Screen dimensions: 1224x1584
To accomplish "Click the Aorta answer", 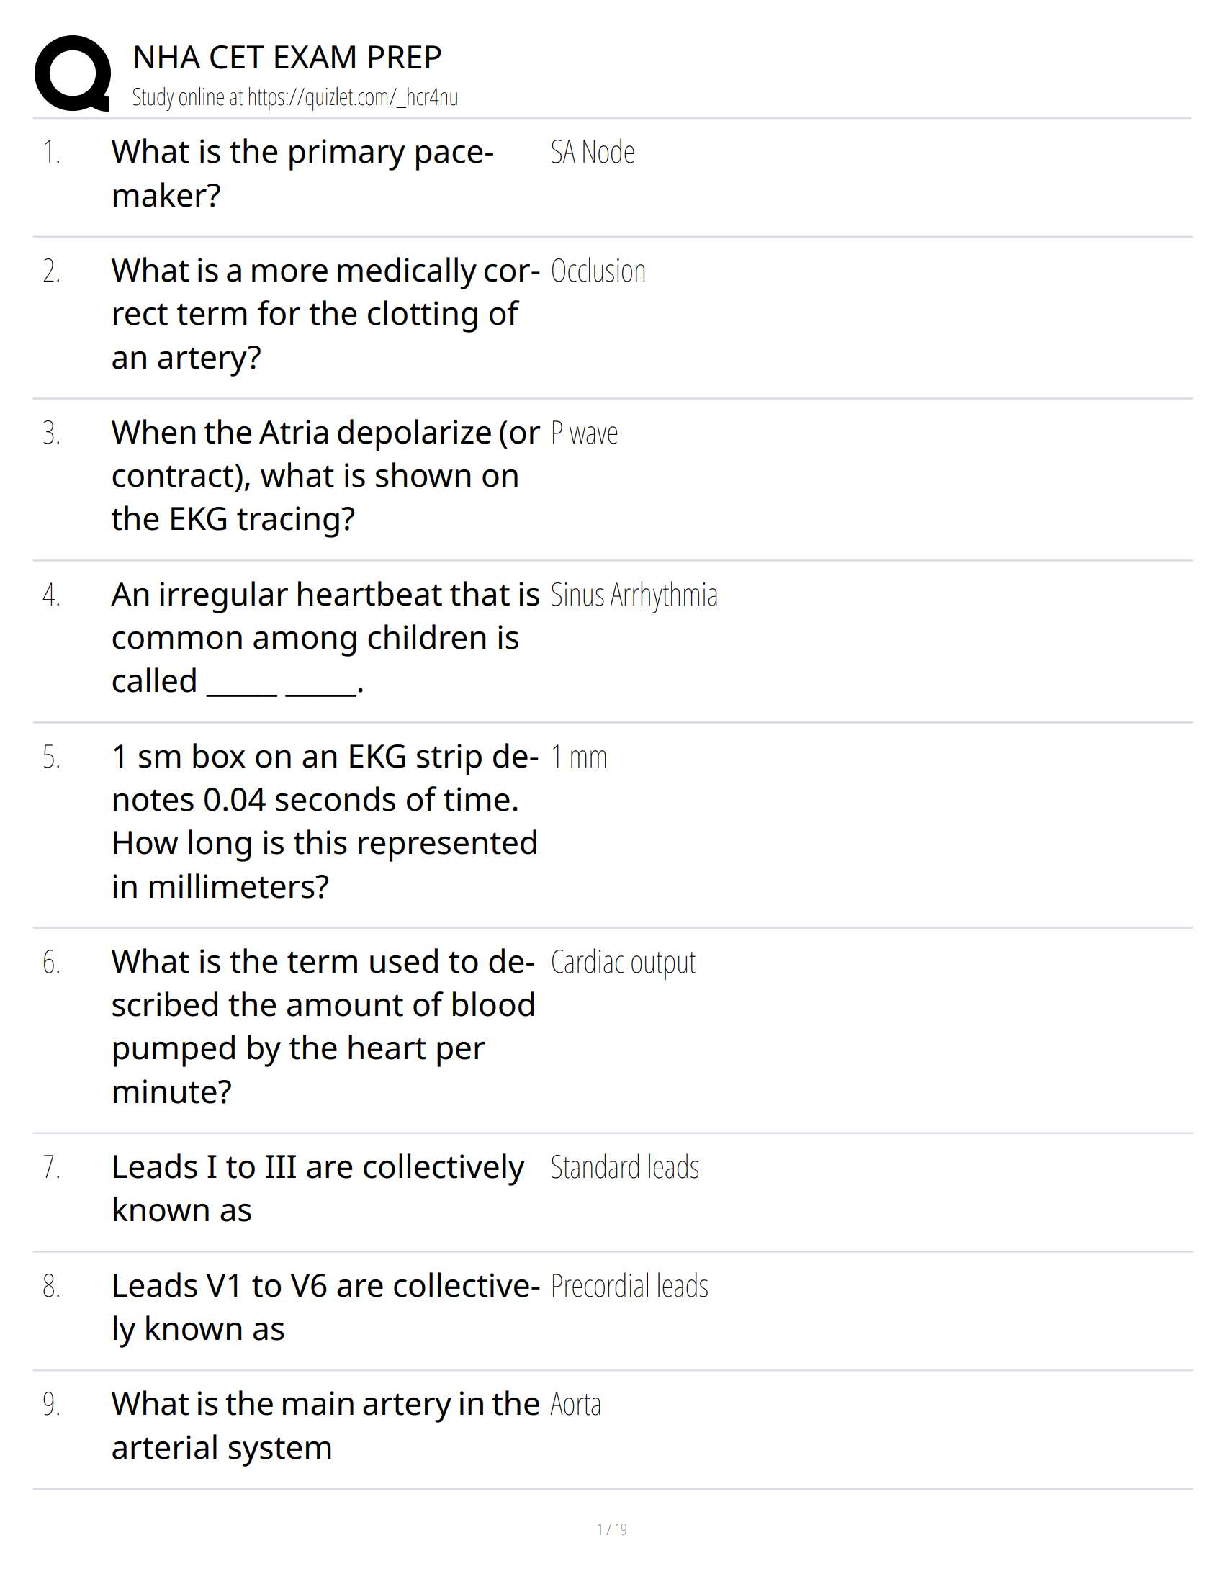I will pos(576,1405).
